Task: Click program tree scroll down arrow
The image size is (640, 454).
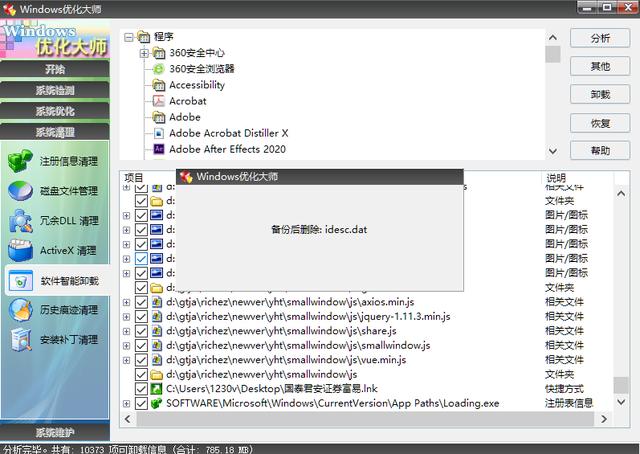Action: pyautogui.click(x=553, y=151)
